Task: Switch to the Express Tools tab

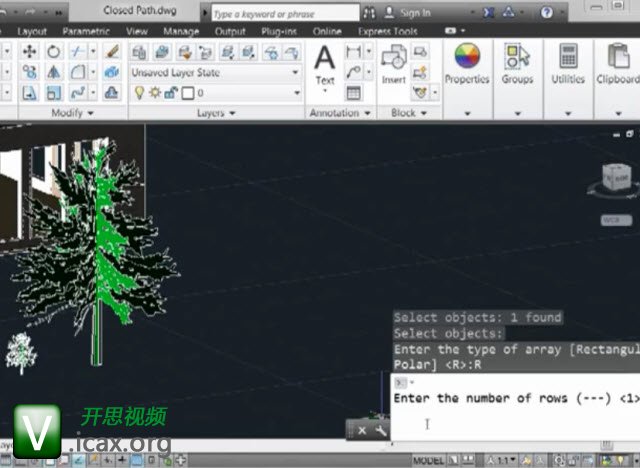Action: tap(388, 31)
